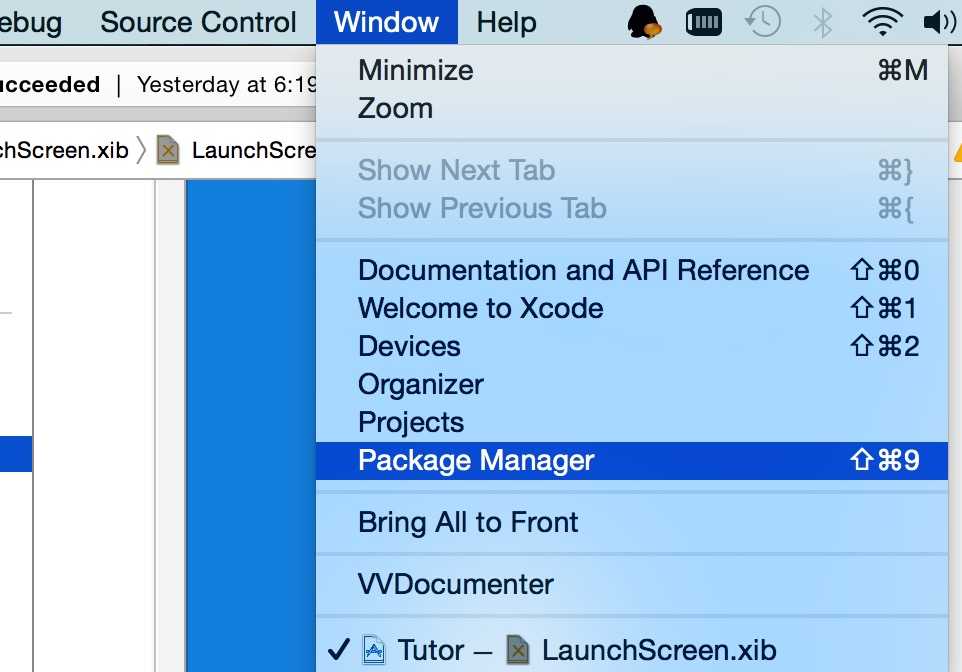Open the memory chip status icon

[x=704, y=23]
